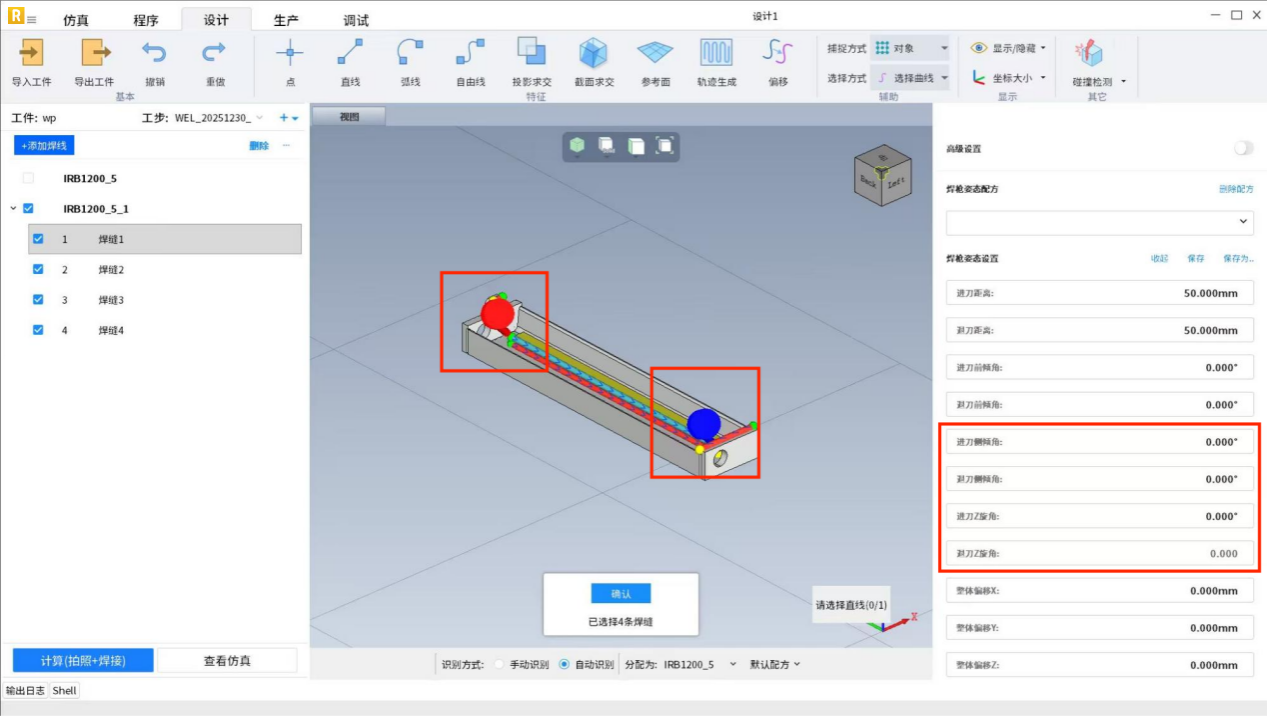
Task: Toggle the 高级设置 advanced settings switch
Action: point(1242,148)
